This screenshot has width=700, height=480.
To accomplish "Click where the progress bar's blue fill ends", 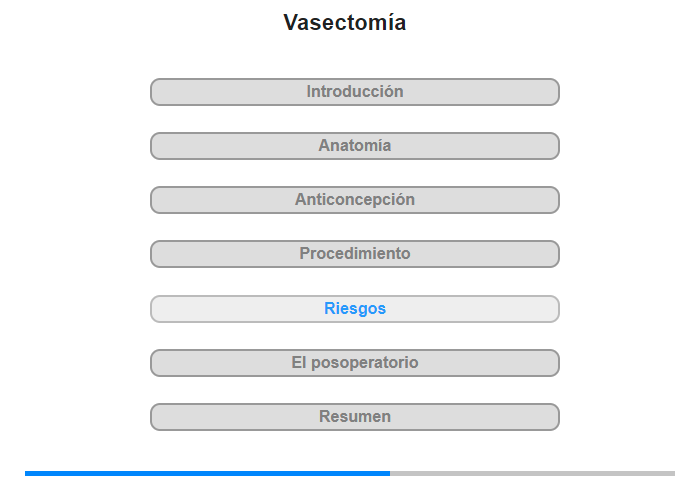I will (x=389, y=473).
